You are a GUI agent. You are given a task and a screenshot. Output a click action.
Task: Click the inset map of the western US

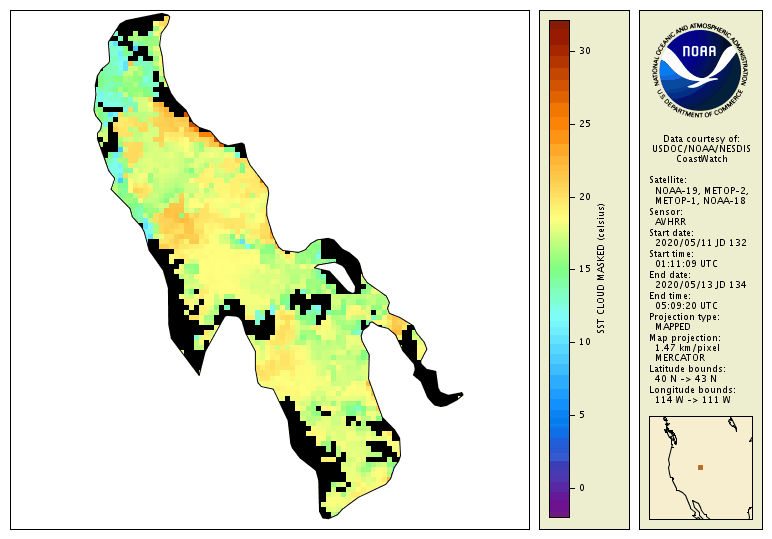(x=701, y=468)
